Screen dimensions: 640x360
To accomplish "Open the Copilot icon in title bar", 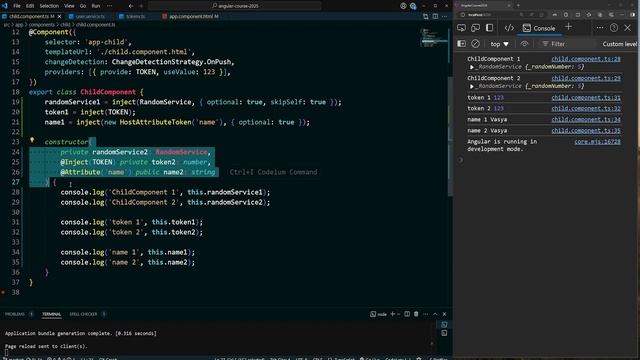I will click(413, 6).
